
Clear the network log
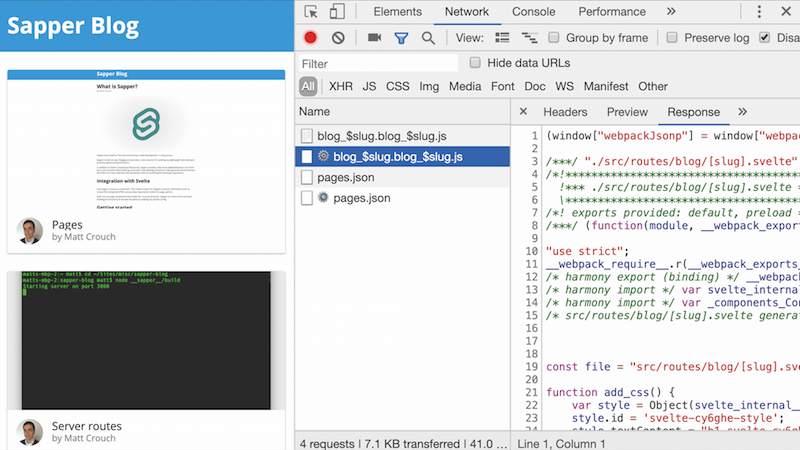point(338,38)
